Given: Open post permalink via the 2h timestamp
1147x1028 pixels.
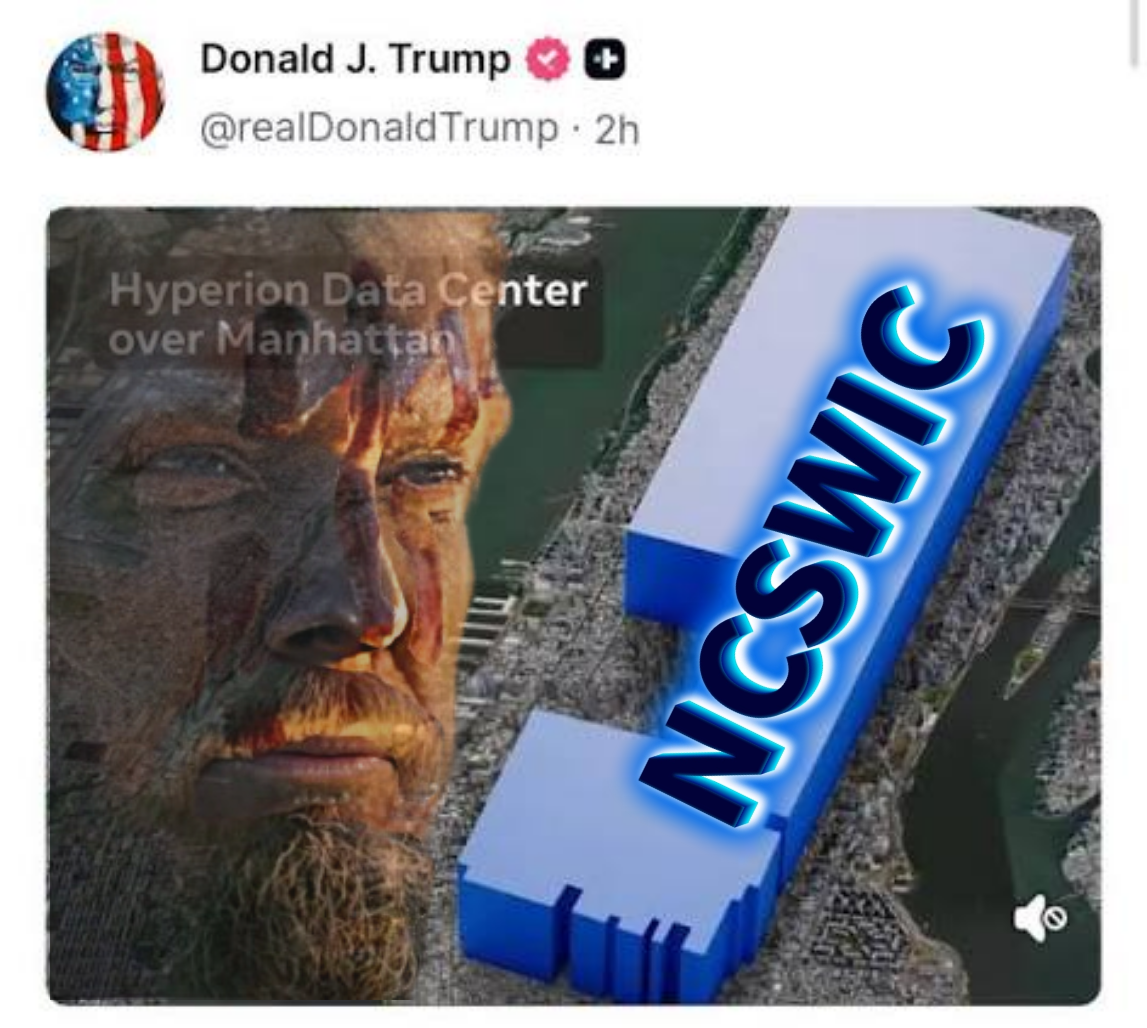Looking at the screenshot, I should [x=617, y=130].
